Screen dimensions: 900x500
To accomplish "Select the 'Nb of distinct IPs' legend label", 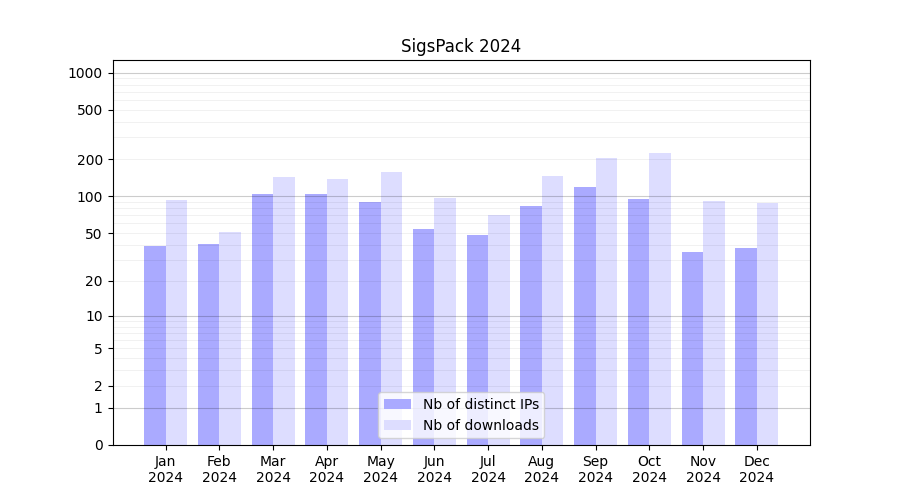I will (x=480, y=404).
